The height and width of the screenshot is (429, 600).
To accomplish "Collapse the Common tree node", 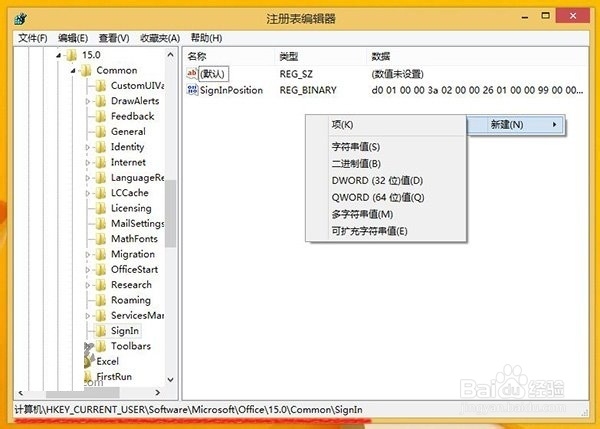I will click(73, 71).
